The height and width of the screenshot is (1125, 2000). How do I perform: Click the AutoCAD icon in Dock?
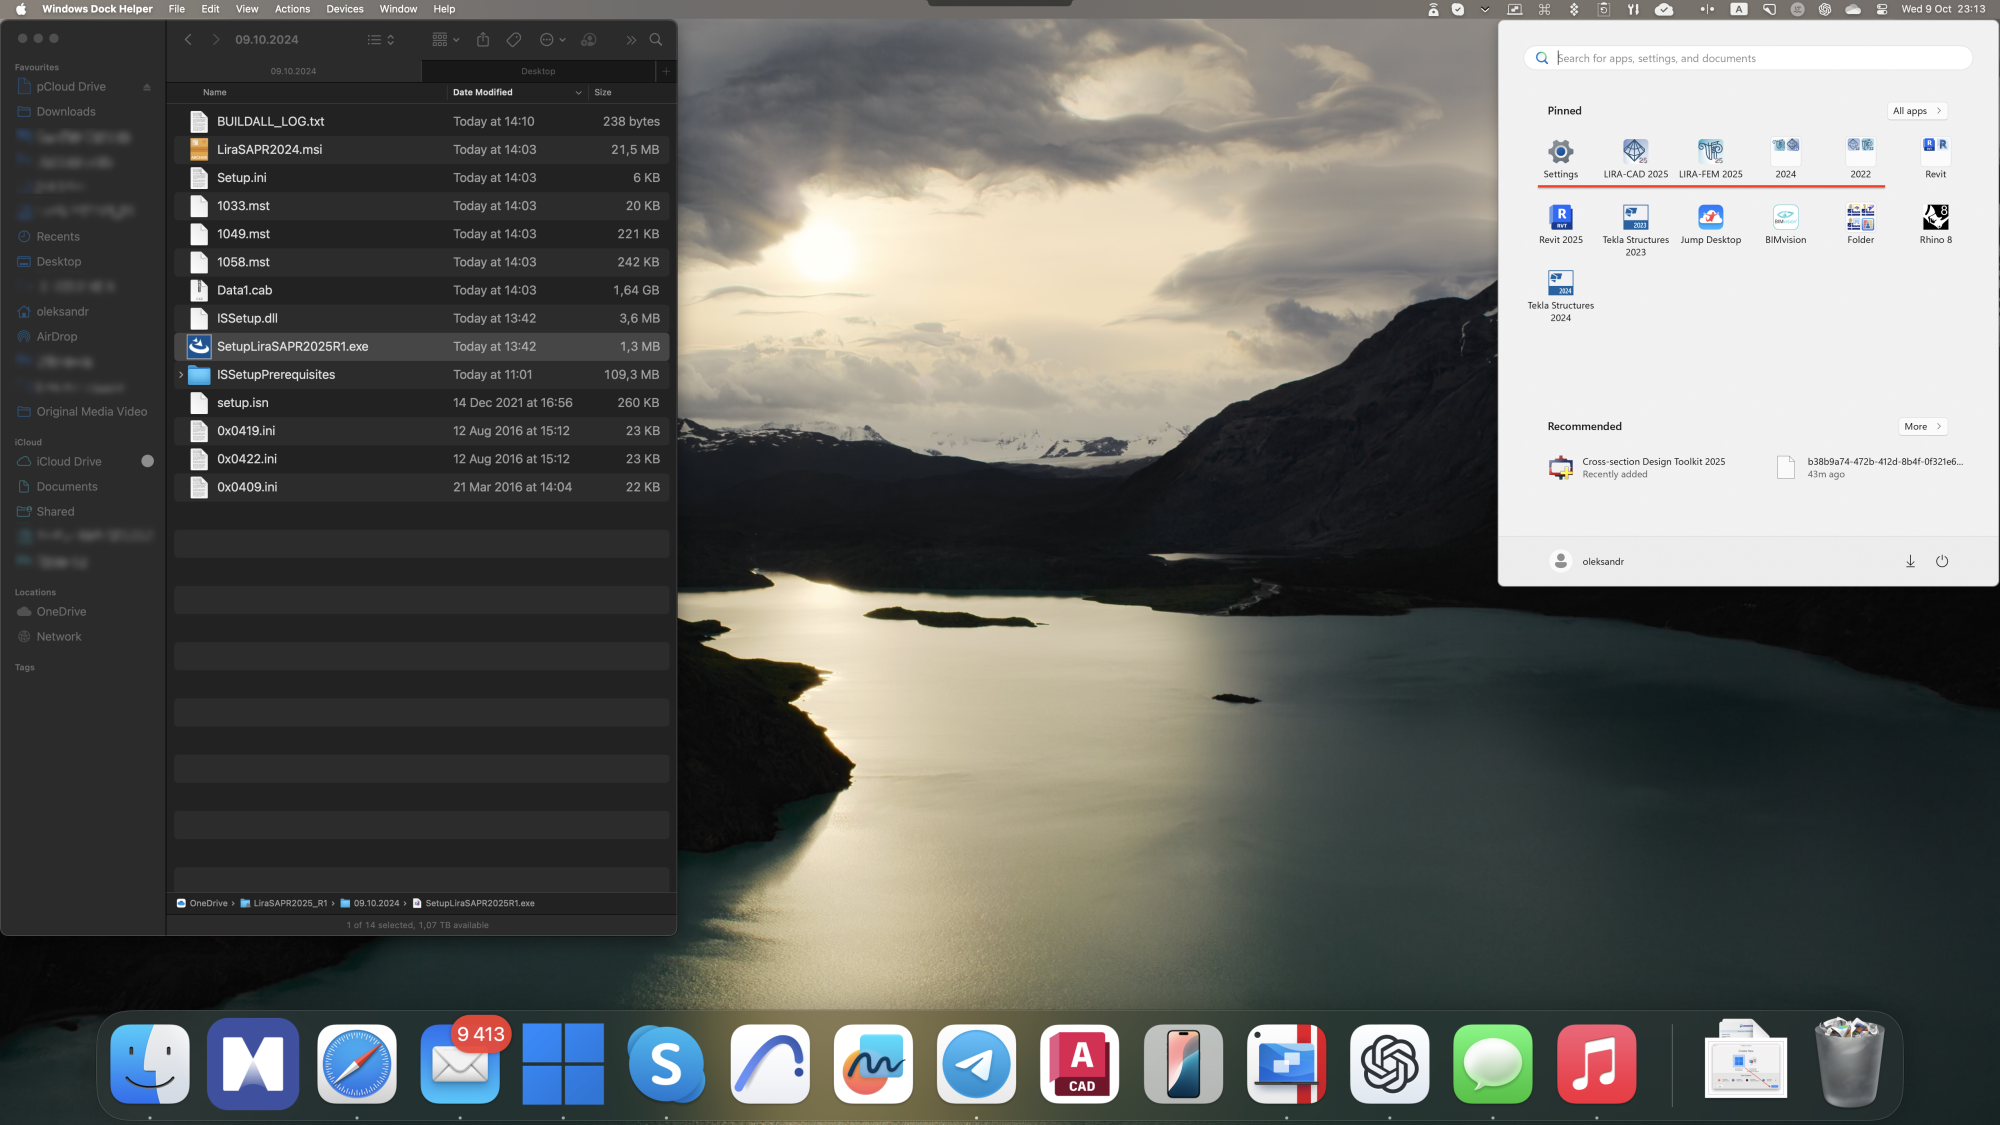[1080, 1064]
